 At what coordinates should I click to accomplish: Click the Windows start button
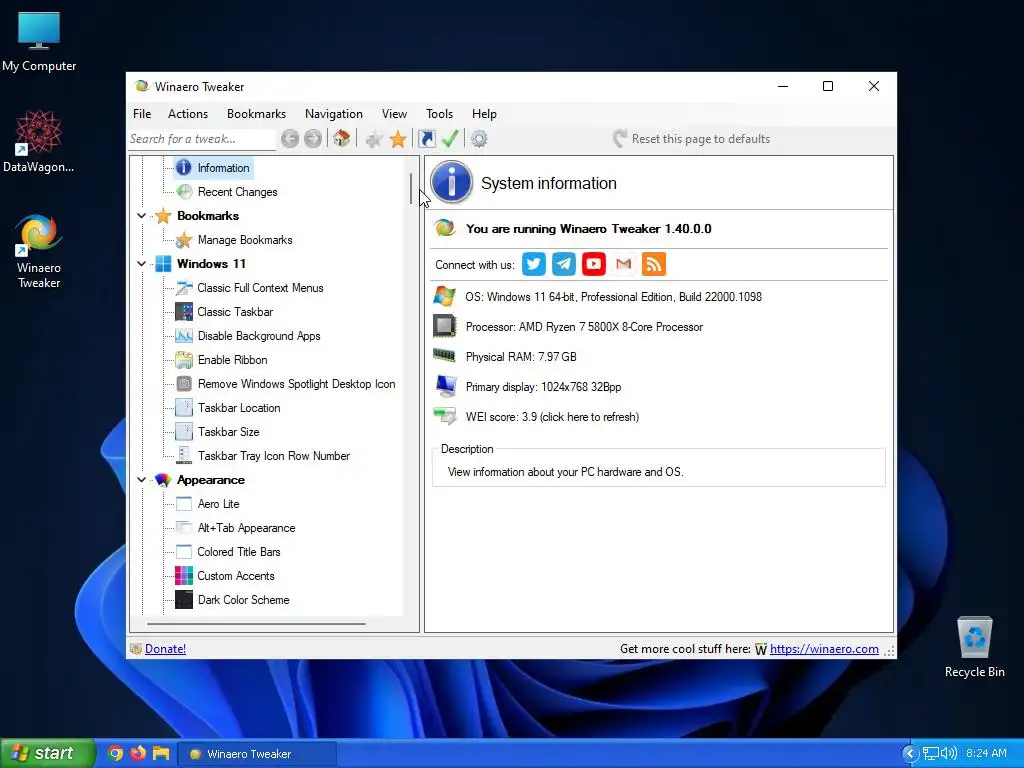[48, 753]
